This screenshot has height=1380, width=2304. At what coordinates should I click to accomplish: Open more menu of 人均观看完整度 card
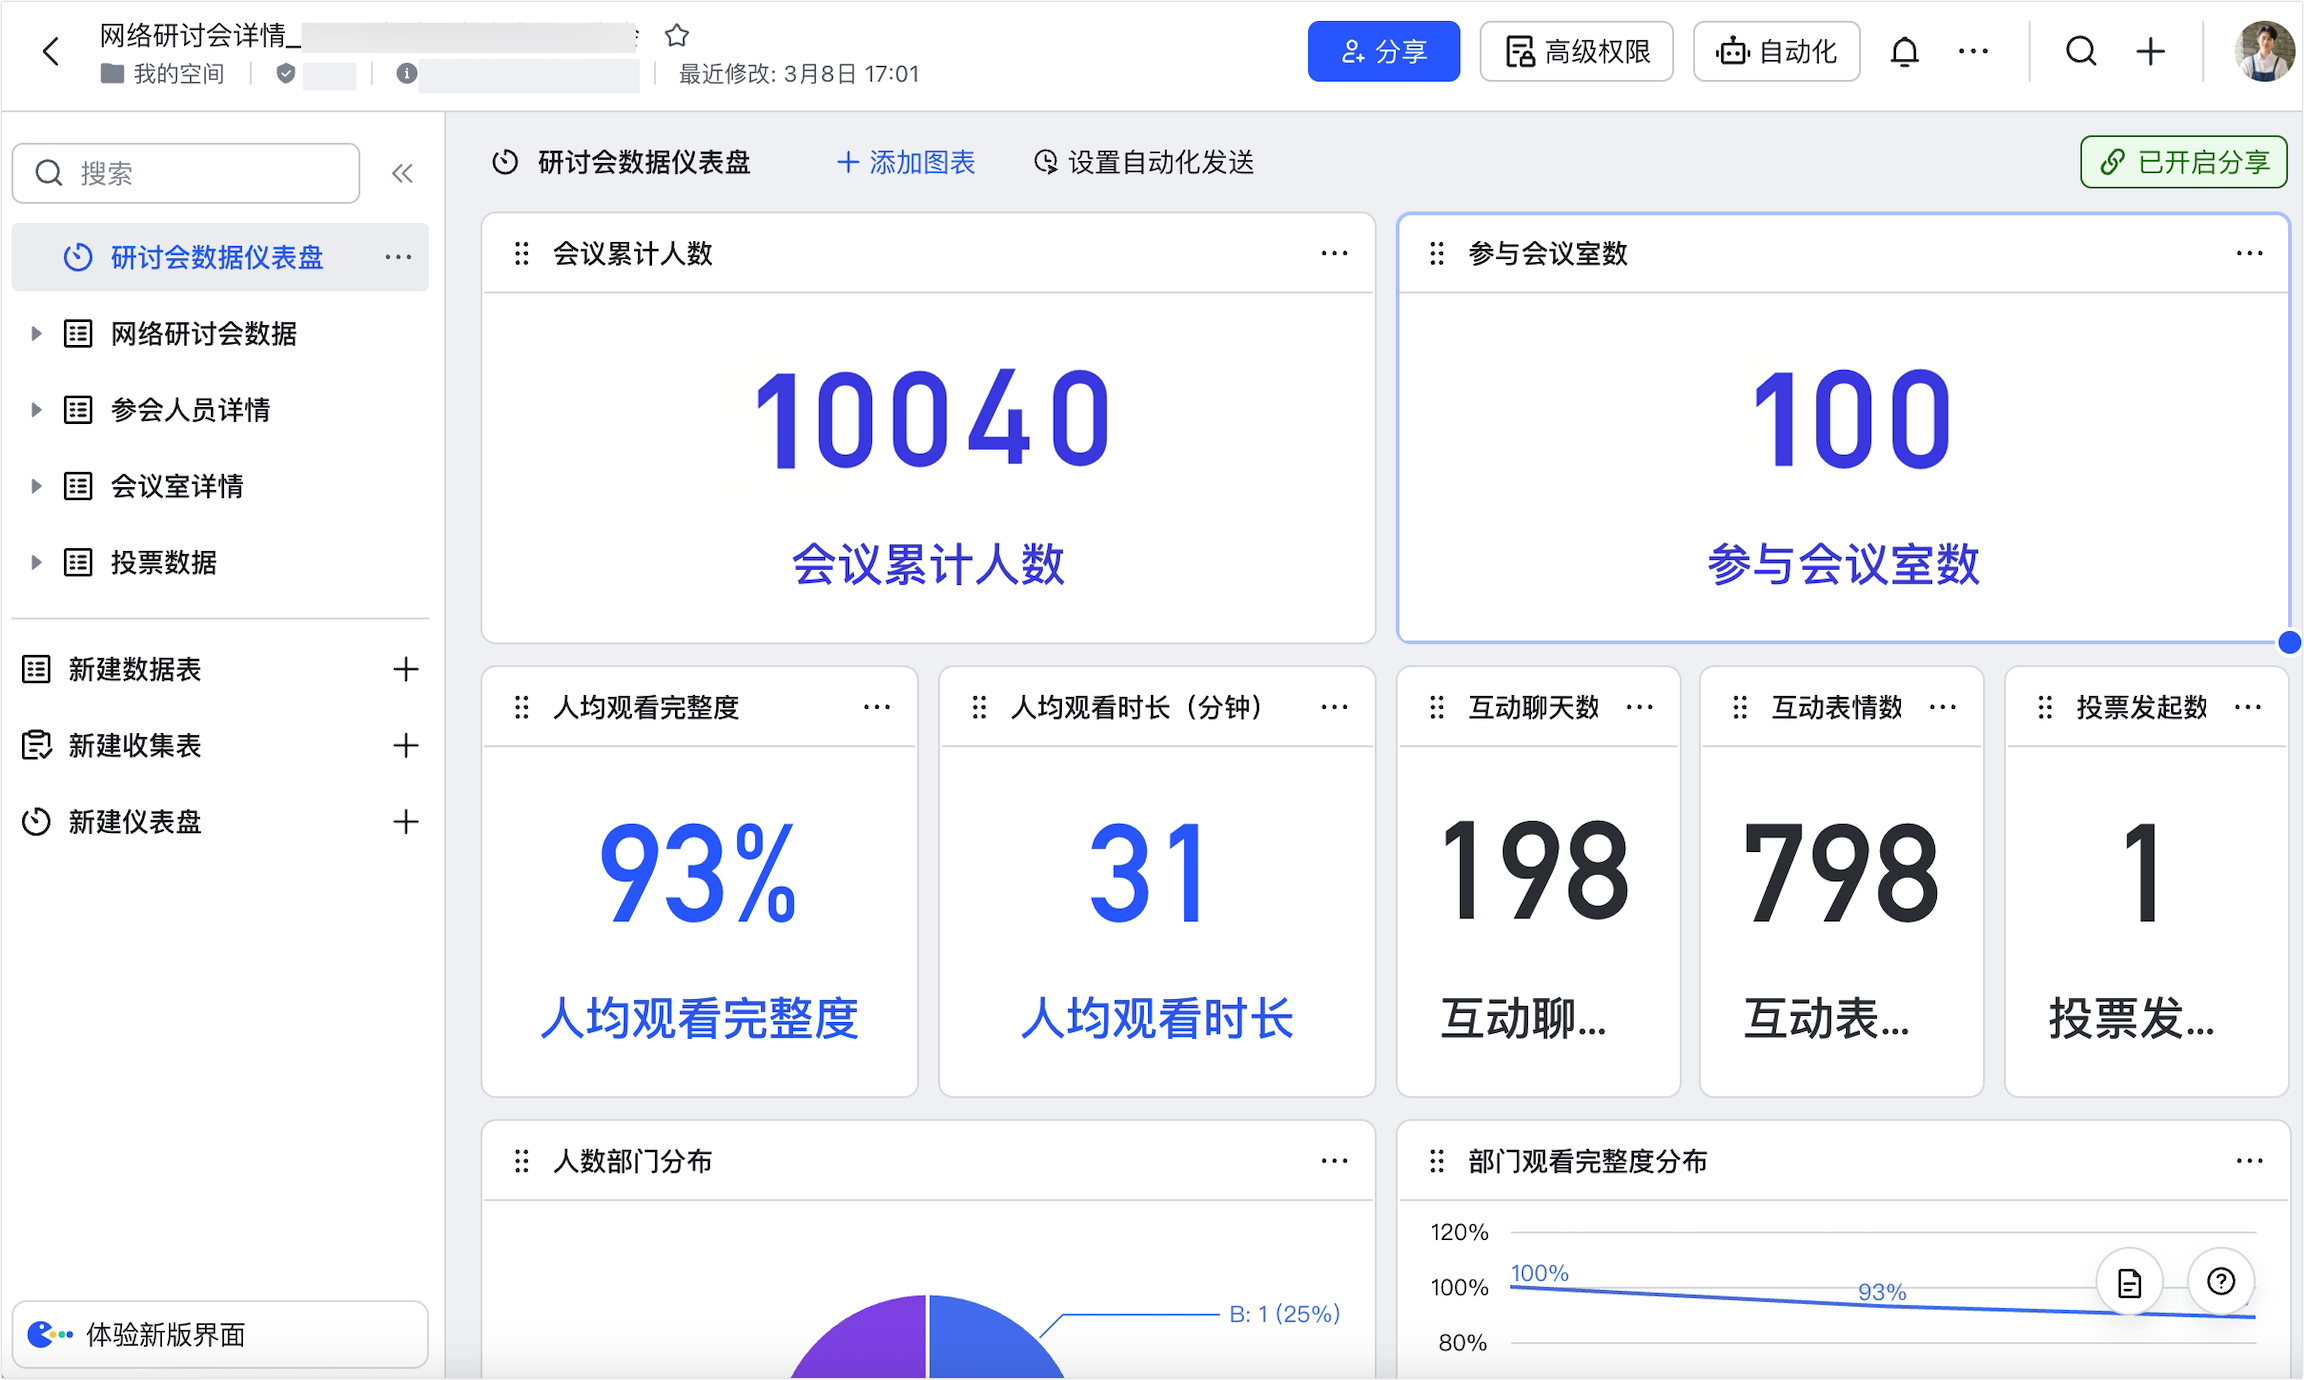click(877, 707)
